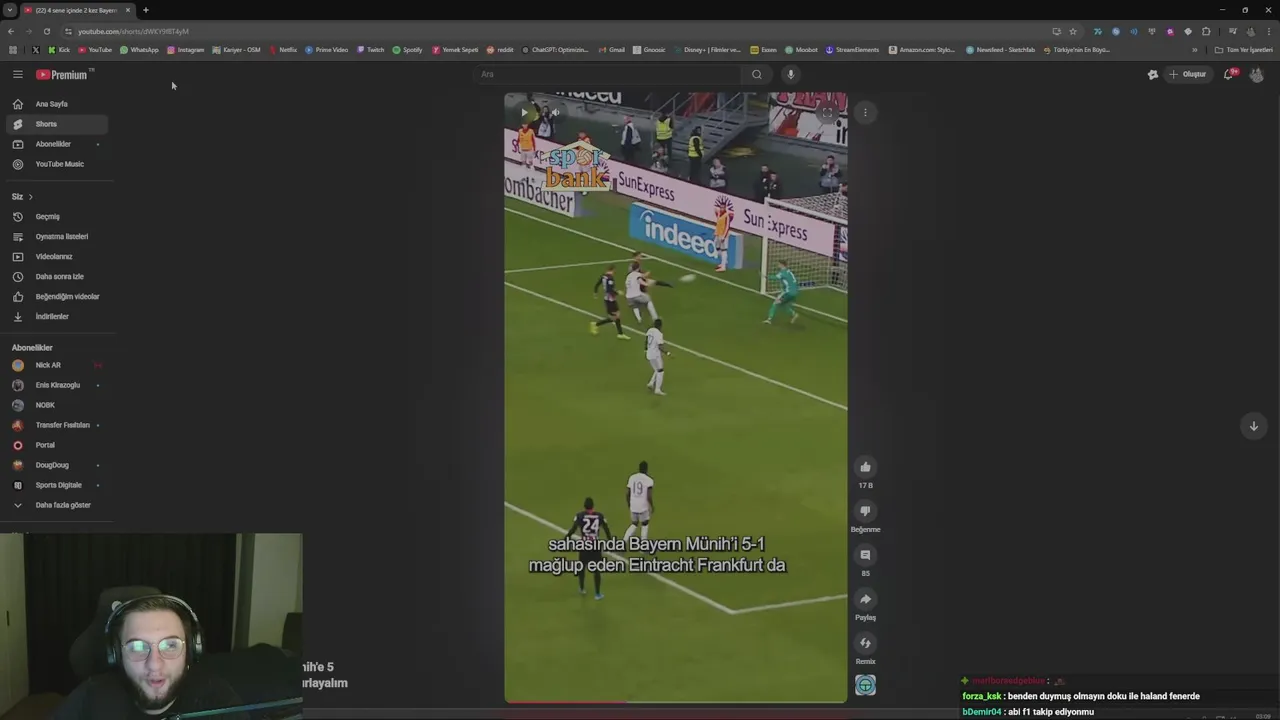Open Portal channel subscription
Viewport: 1280px width, 720px height.
[56, 445]
